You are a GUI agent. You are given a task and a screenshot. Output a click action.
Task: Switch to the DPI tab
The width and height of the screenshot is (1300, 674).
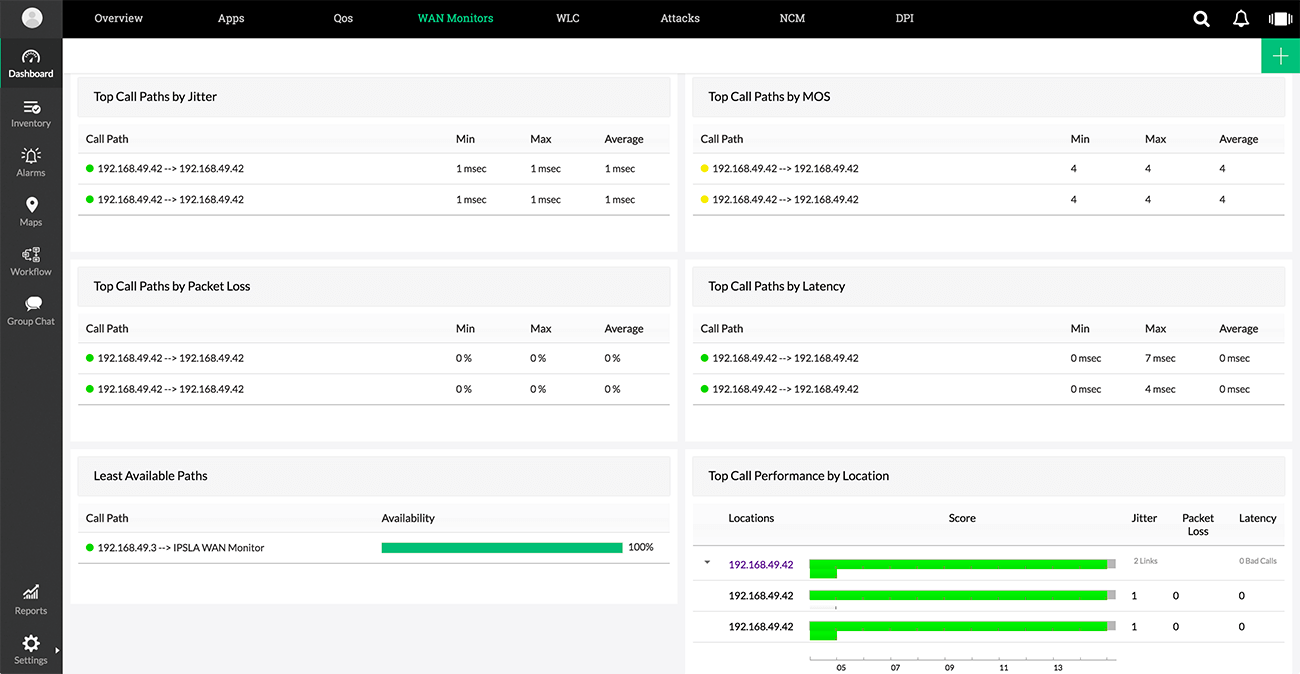click(905, 18)
